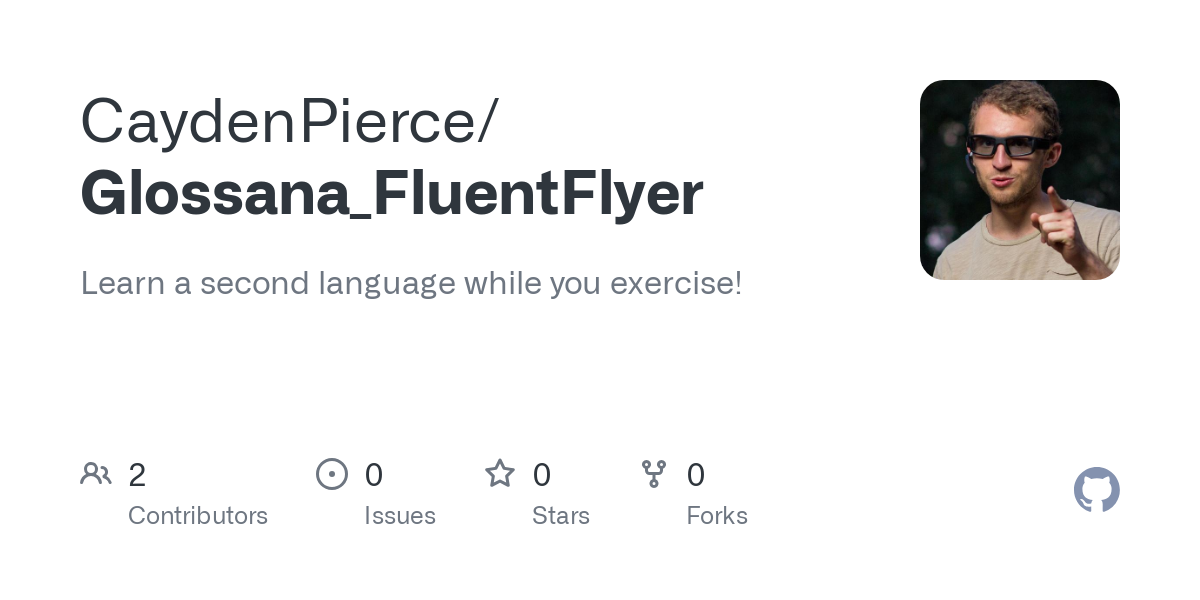Click the zero count above Stars
The height and width of the screenshot is (600, 1200).
(x=541, y=475)
